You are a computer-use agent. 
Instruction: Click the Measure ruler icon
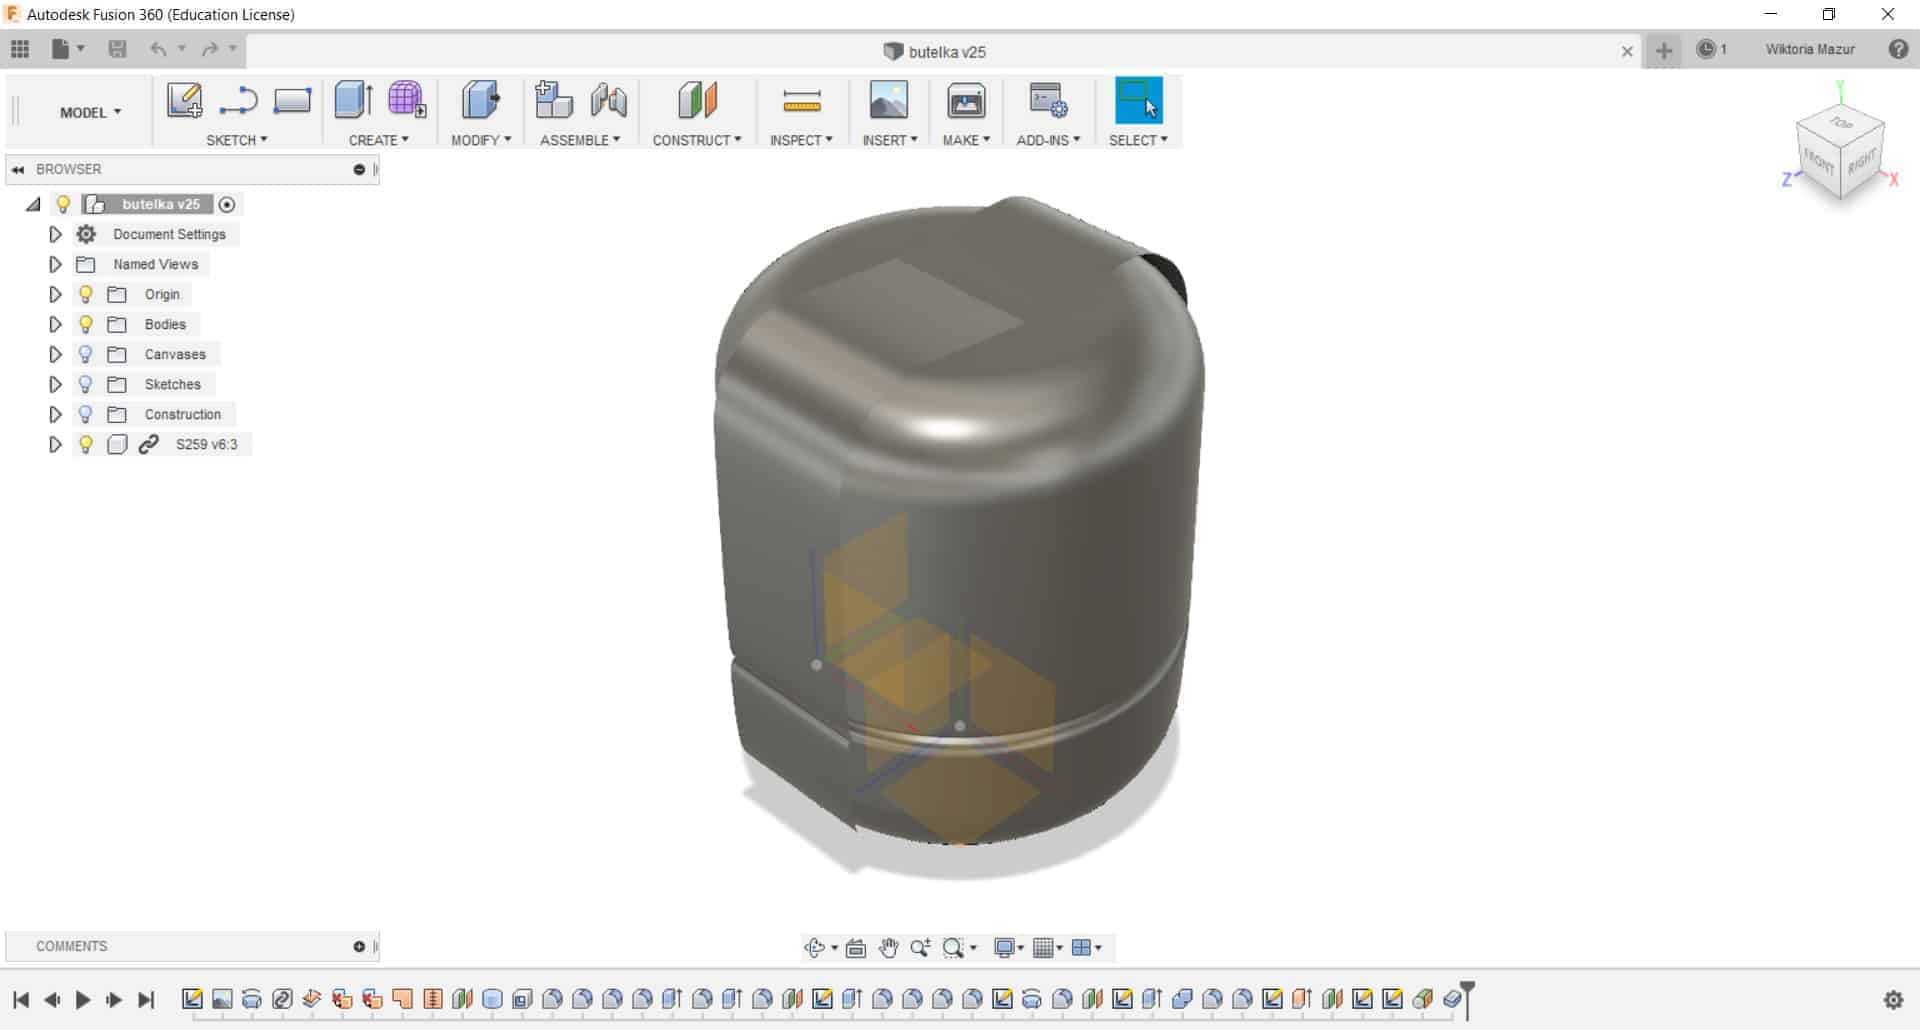click(801, 101)
